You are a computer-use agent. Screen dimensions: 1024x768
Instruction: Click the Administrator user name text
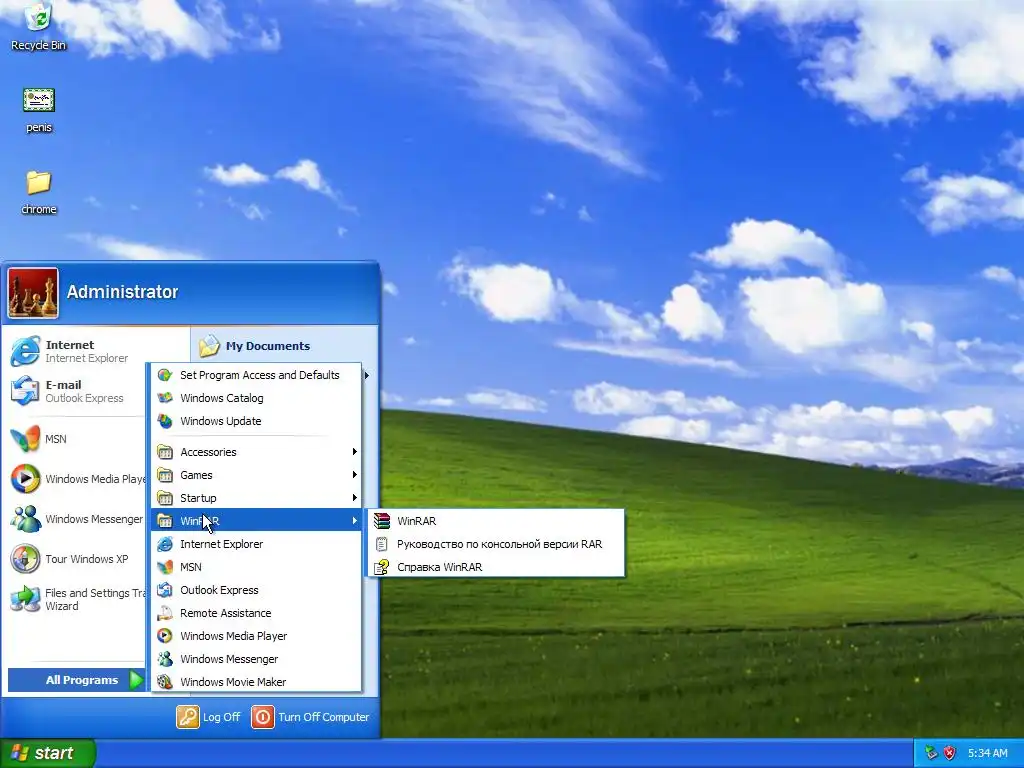pos(122,292)
